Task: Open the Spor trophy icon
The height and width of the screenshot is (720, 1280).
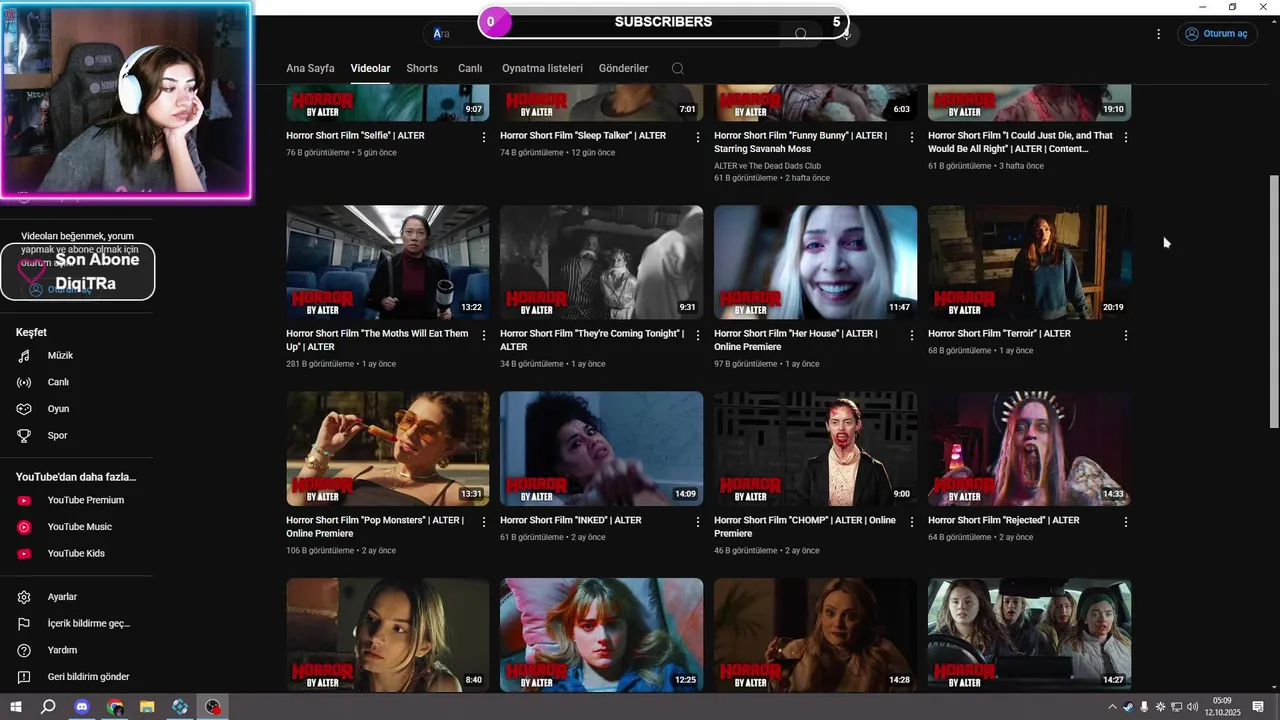Action: [25, 436]
